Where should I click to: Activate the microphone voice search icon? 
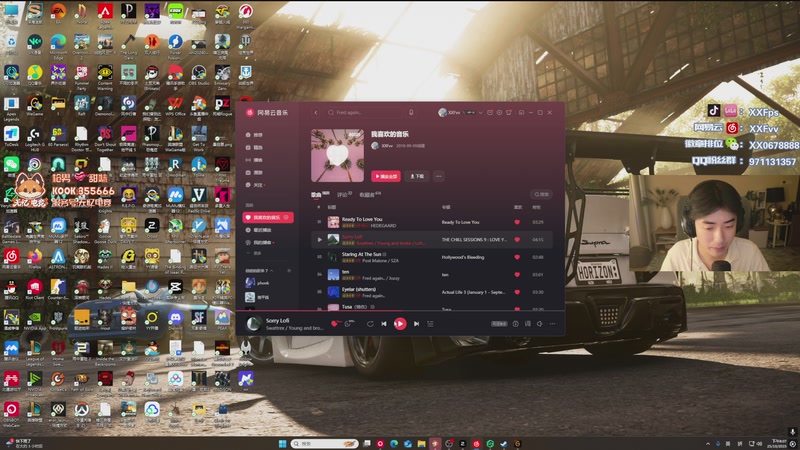(411, 113)
